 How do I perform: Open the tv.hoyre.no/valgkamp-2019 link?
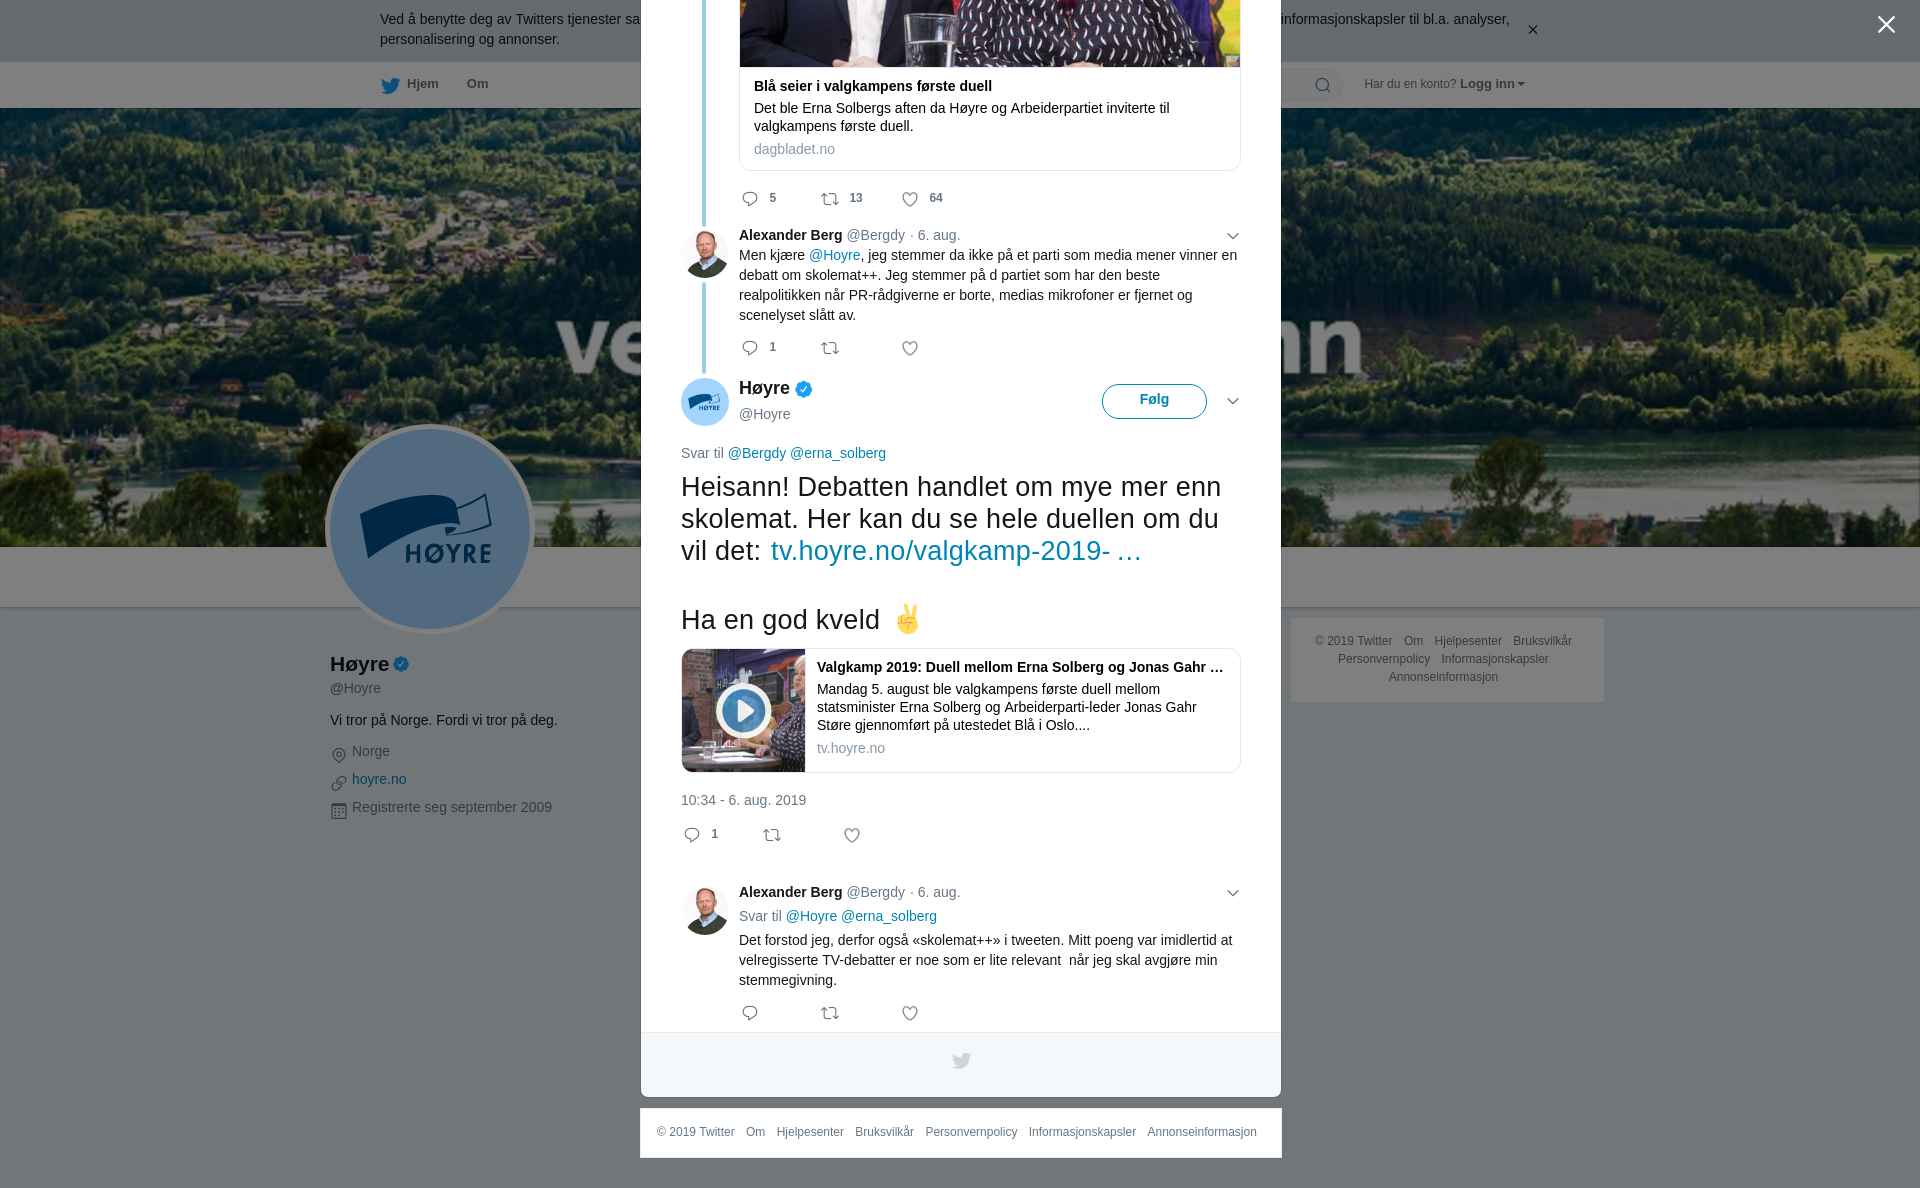point(956,551)
